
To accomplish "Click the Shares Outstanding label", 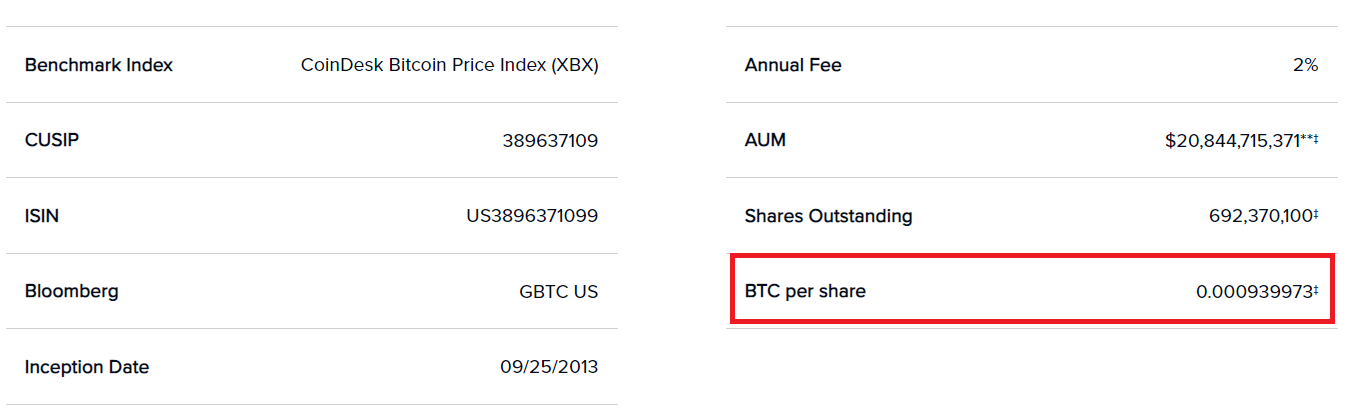I will pyautogui.click(x=829, y=216).
